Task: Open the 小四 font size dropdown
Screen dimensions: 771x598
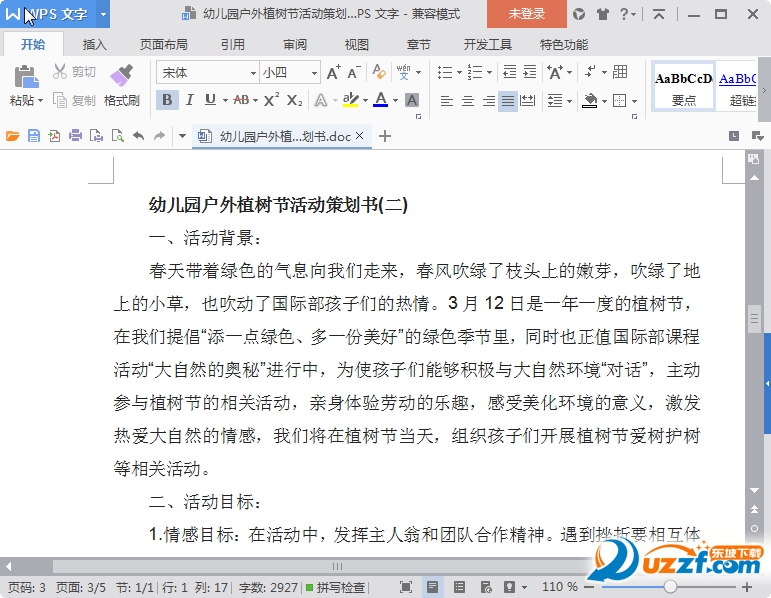Action: (314, 73)
